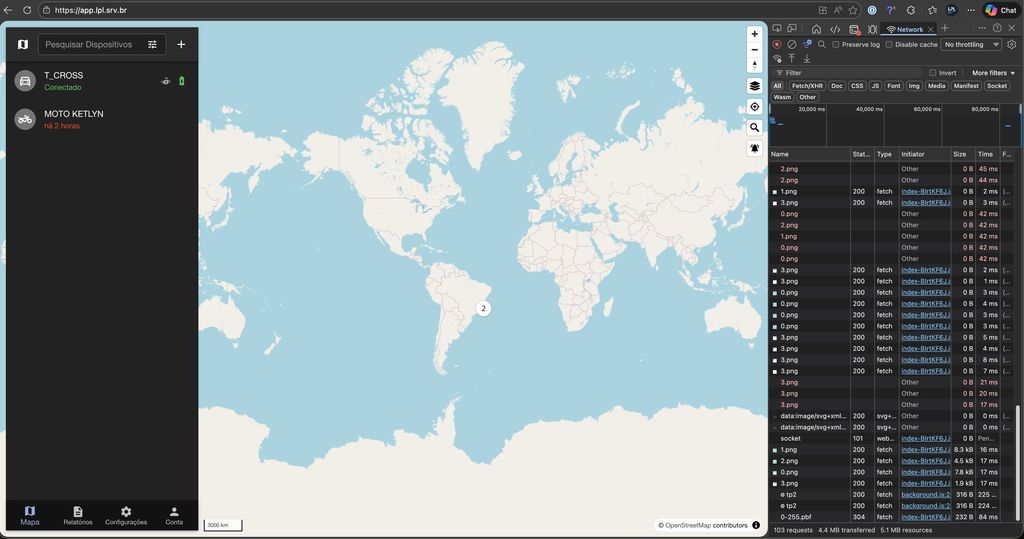Center map on current location

pyautogui.click(x=754, y=106)
